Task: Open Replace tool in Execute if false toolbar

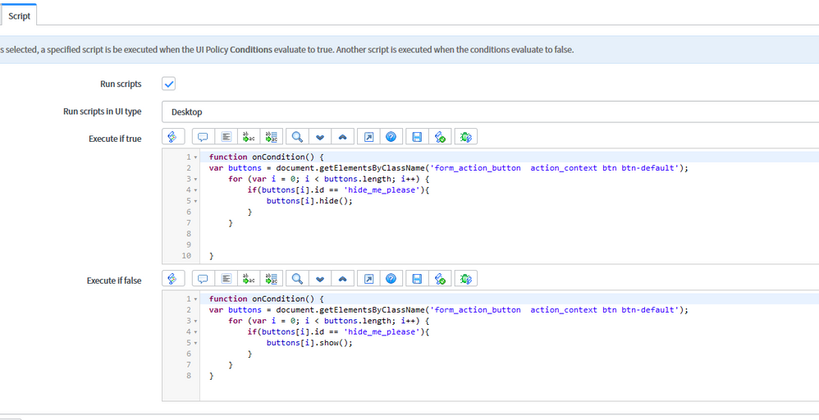Action: coord(249,278)
